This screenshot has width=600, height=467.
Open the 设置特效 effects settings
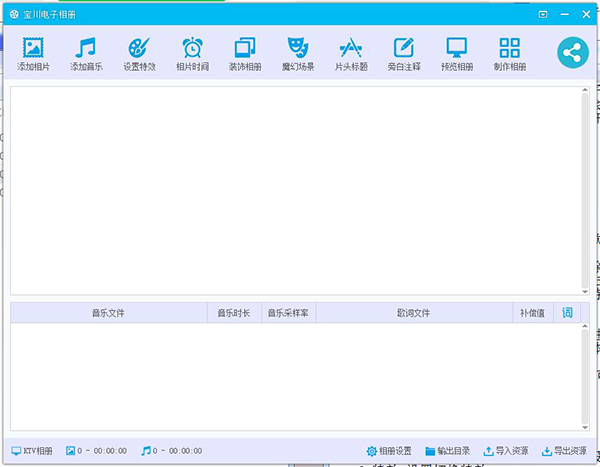click(x=139, y=54)
